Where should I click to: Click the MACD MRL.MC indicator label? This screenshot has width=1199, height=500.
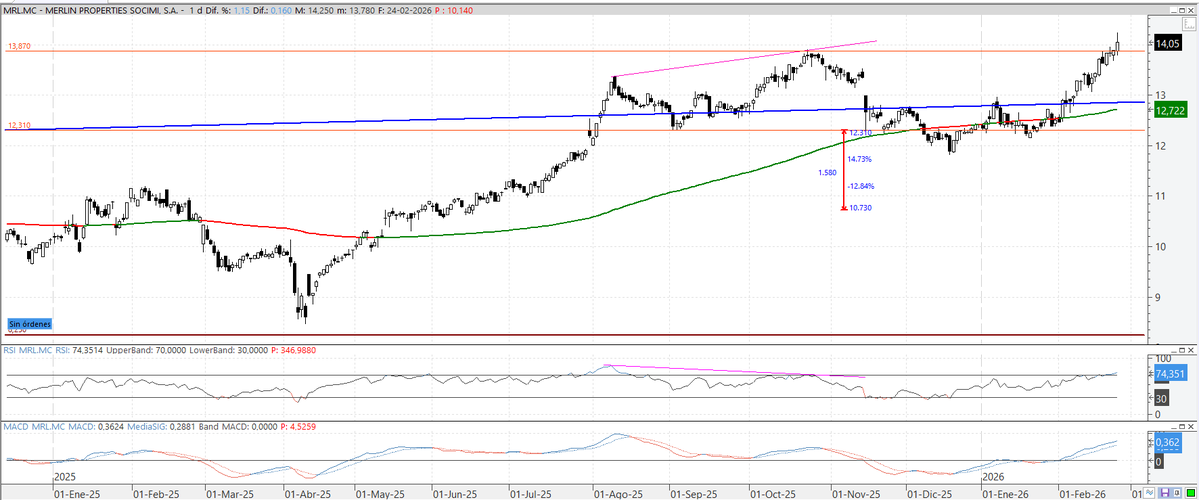[35, 426]
